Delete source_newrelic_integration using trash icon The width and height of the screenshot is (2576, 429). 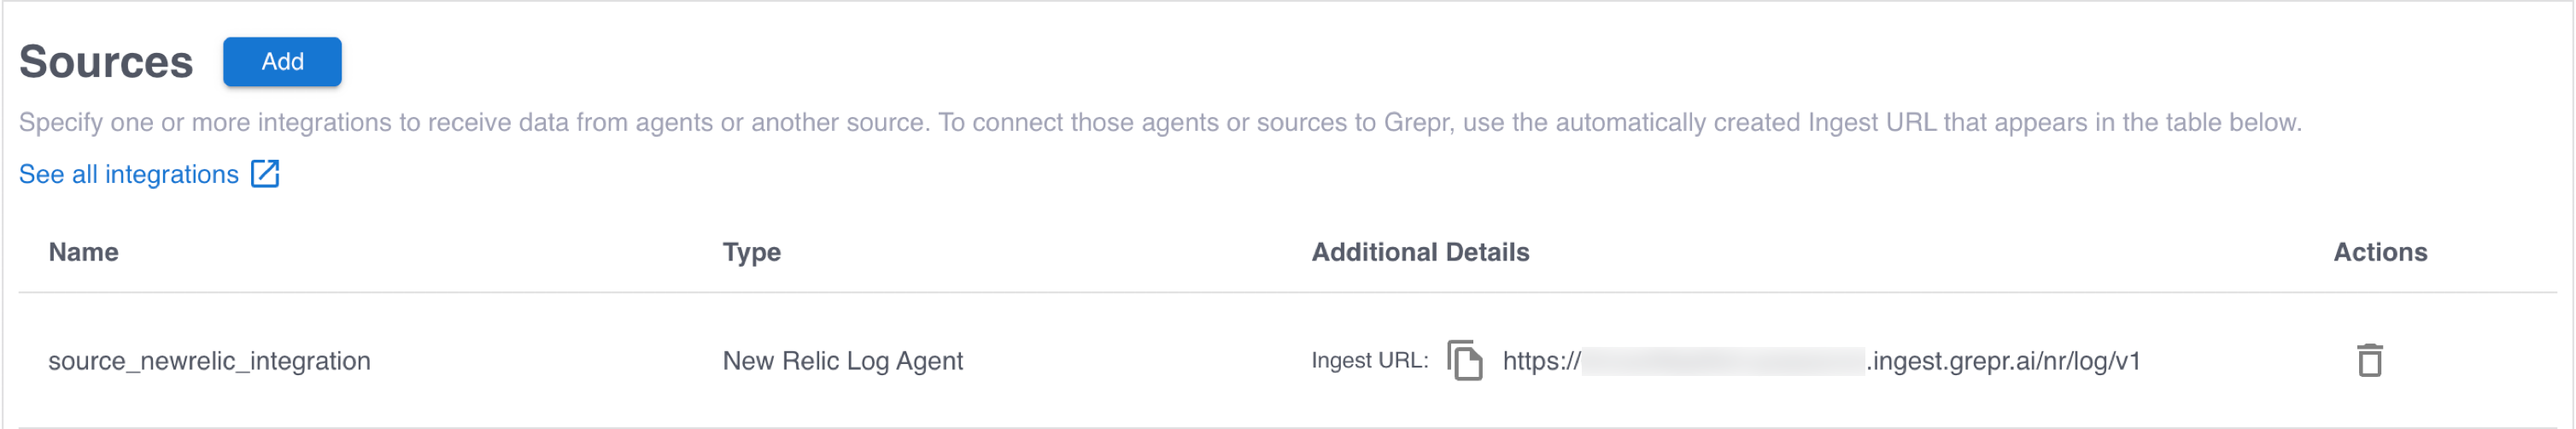click(x=2369, y=361)
